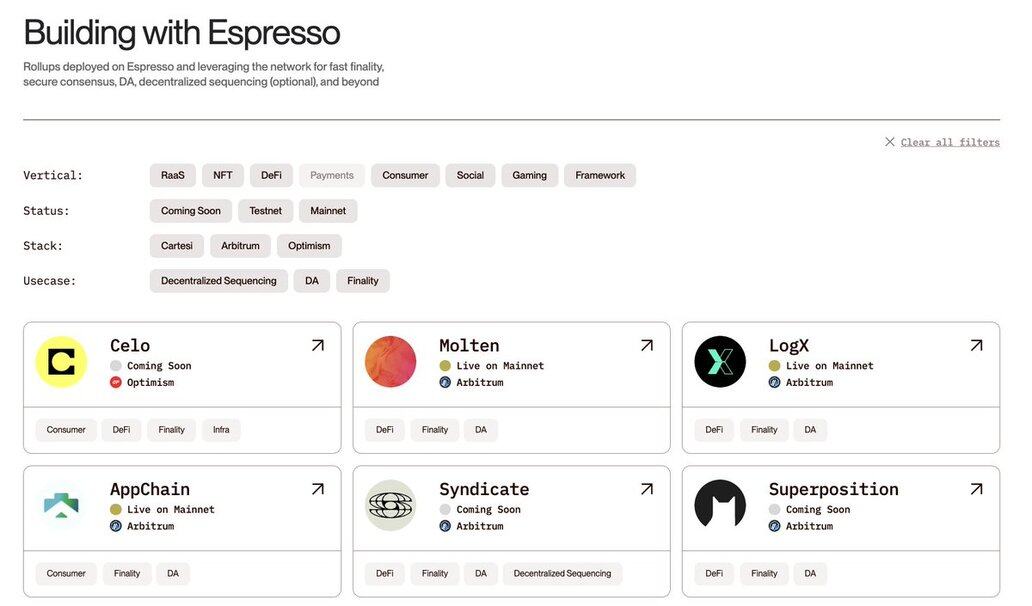Screen dimensions: 1032x606
Task: Open the Molten project title
Action: [x=469, y=346]
